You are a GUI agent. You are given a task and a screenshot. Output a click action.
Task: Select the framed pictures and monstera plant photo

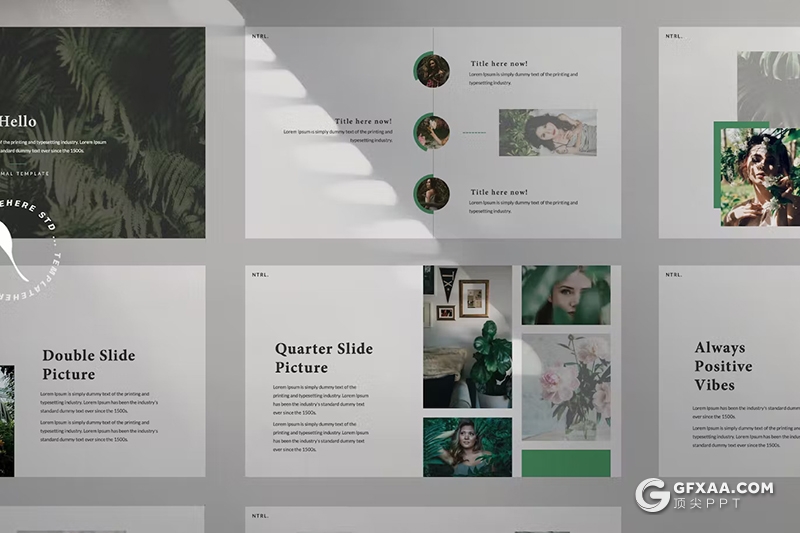pos(467,336)
